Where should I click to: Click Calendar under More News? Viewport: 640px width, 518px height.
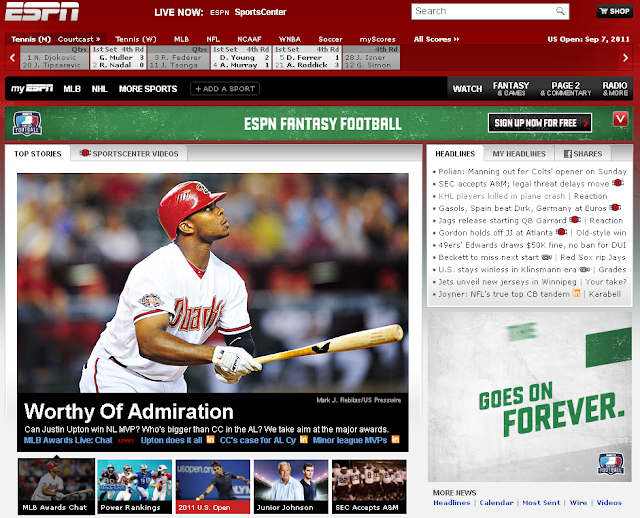[496, 502]
